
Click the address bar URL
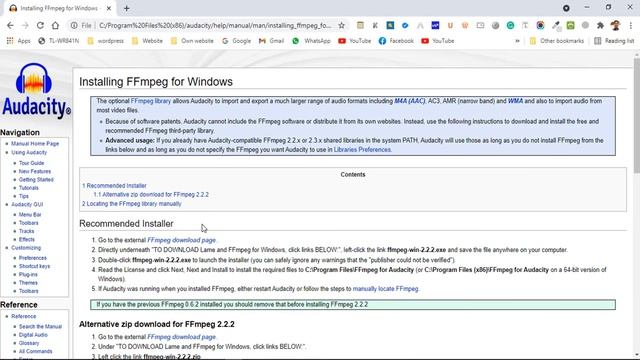click(x=215, y=25)
